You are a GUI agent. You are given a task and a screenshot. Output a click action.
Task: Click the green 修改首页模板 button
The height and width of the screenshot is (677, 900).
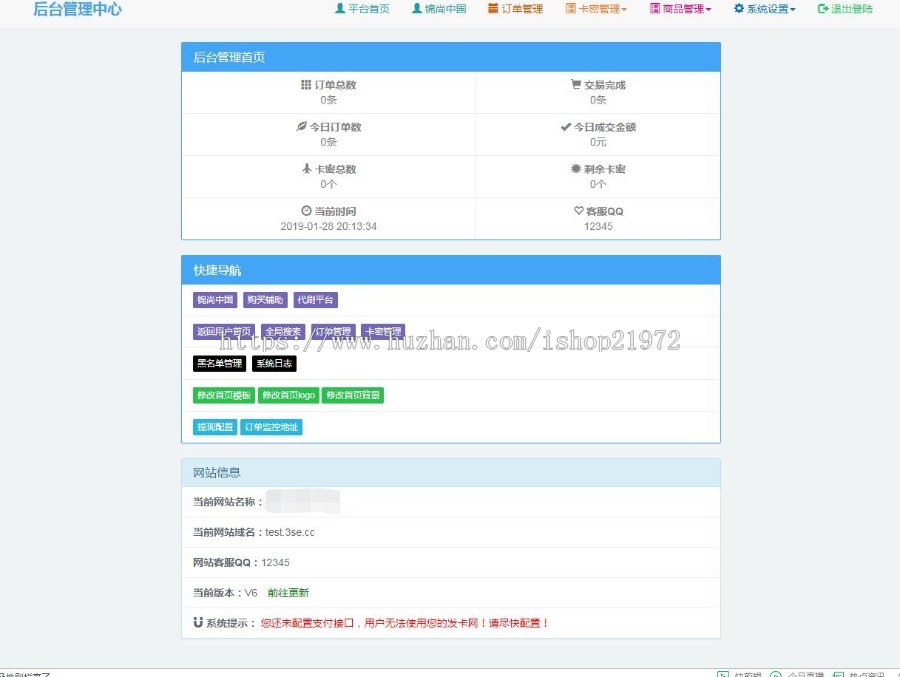[x=224, y=395]
